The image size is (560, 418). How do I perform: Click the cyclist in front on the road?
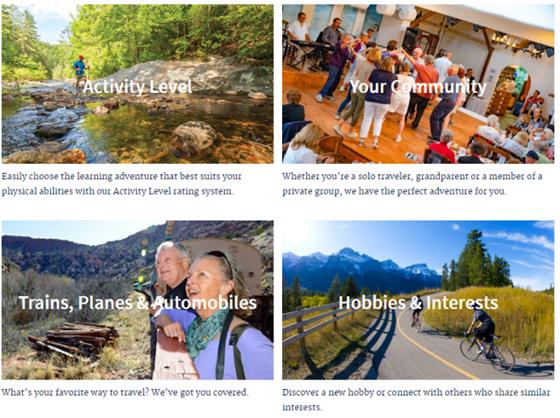[482, 335]
